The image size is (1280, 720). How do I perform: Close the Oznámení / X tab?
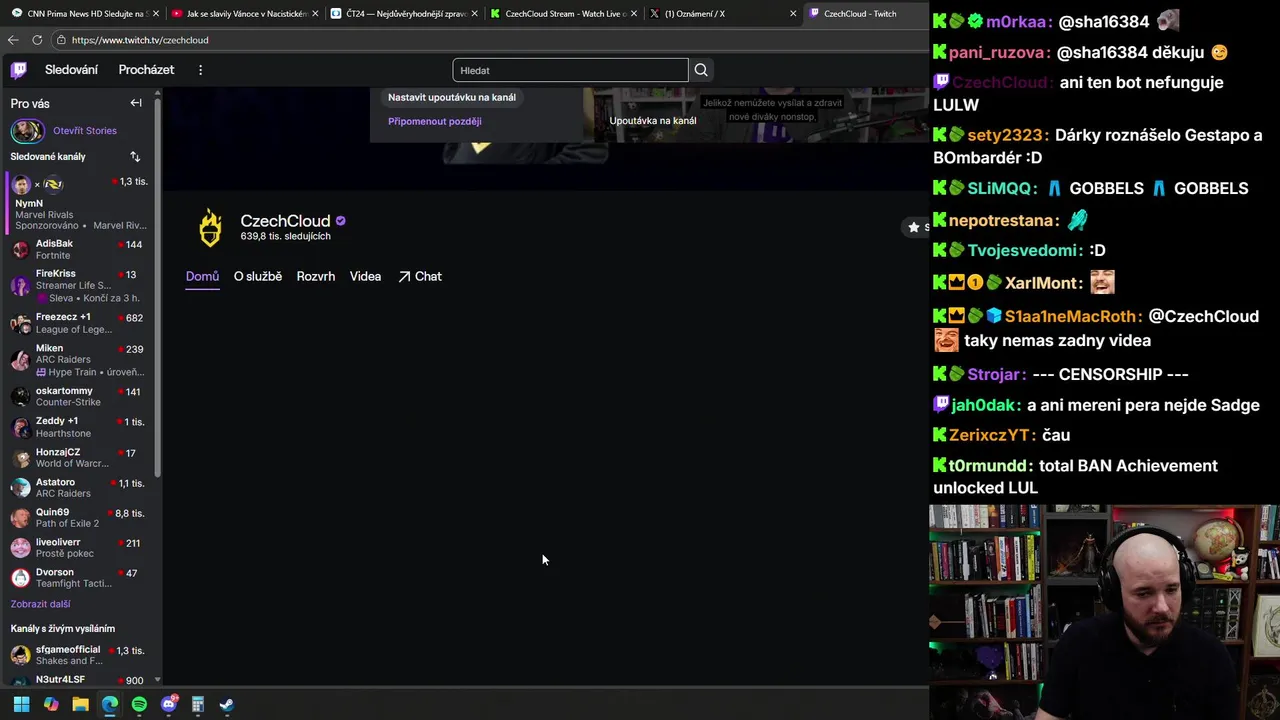click(x=793, y=14)
